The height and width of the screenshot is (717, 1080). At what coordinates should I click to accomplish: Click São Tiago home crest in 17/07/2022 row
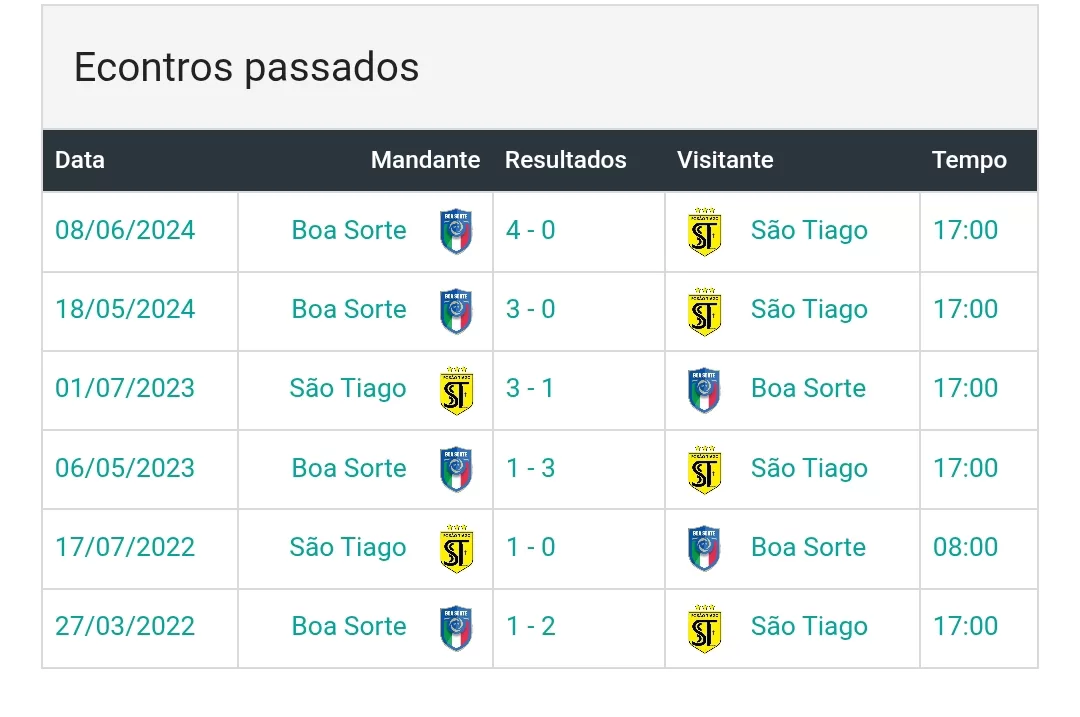[456, 548]
